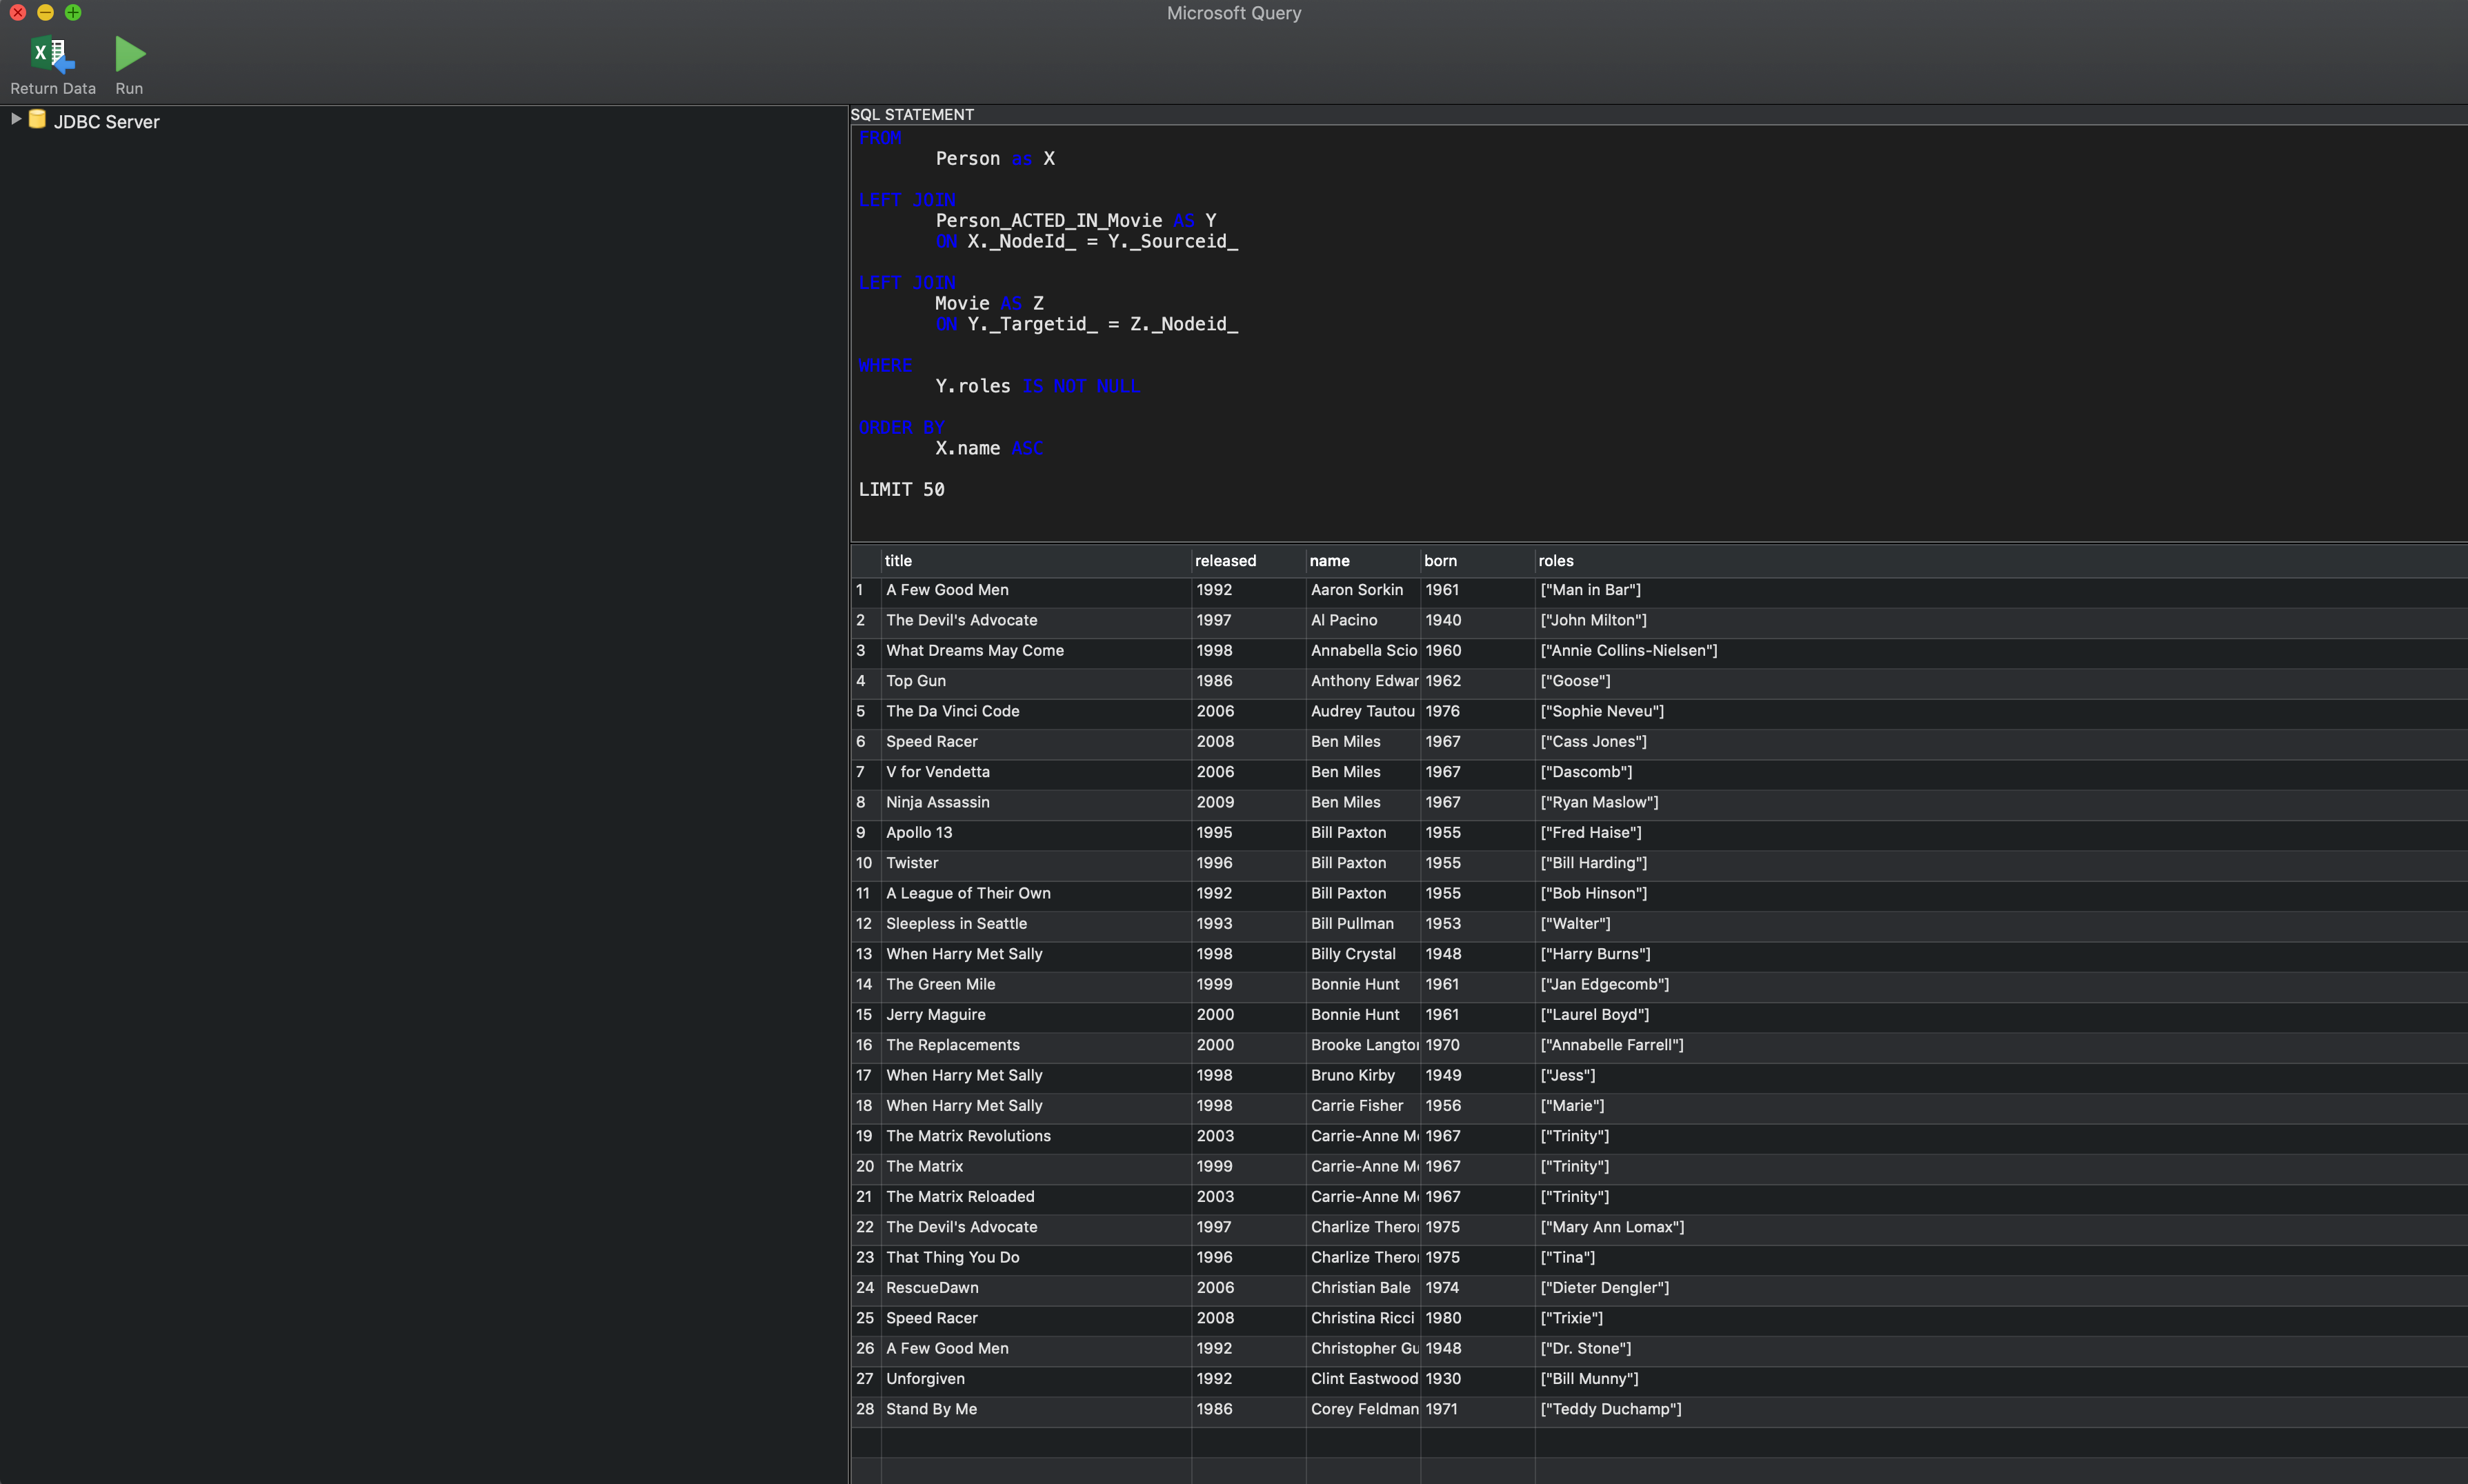This screenshot has width=2468, height=1484.
Task: Close the Microsoft Query window
Action: (x=18, y=13)
